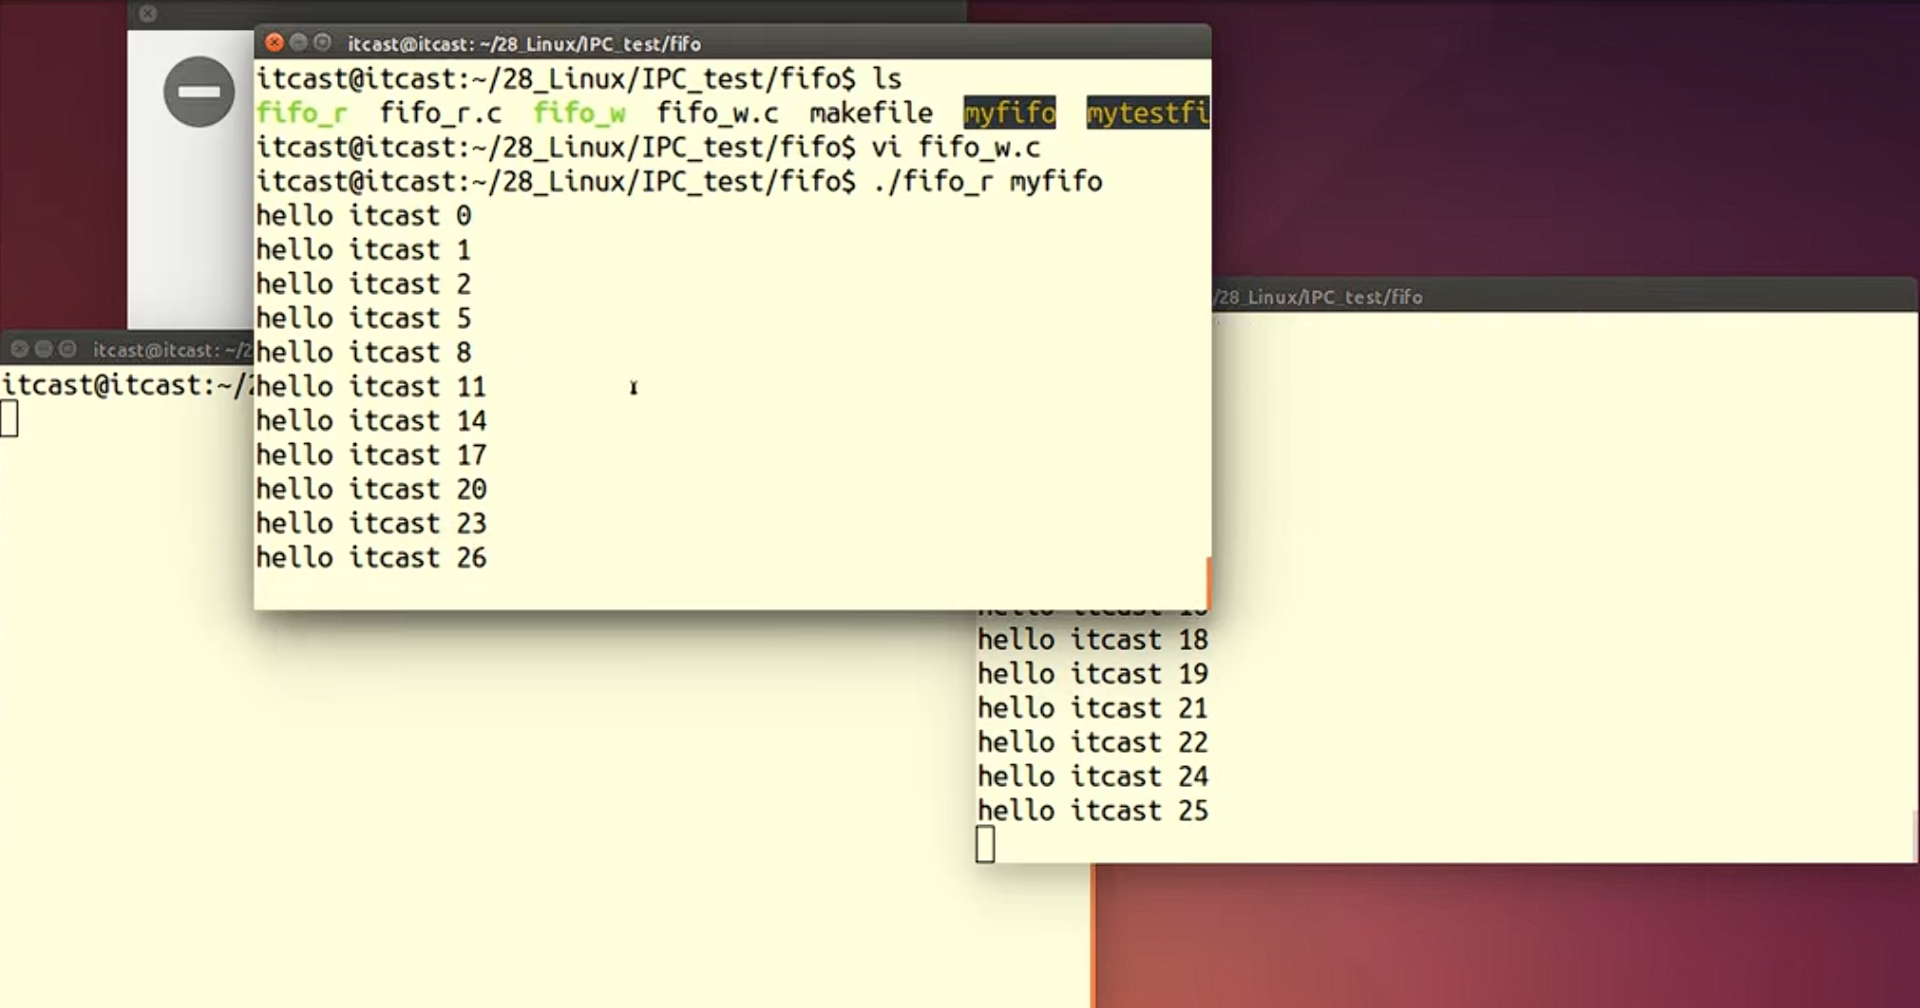Close the left background terminal window
The width and height of the screenshot is (1920, 1008).
point(19,349)
